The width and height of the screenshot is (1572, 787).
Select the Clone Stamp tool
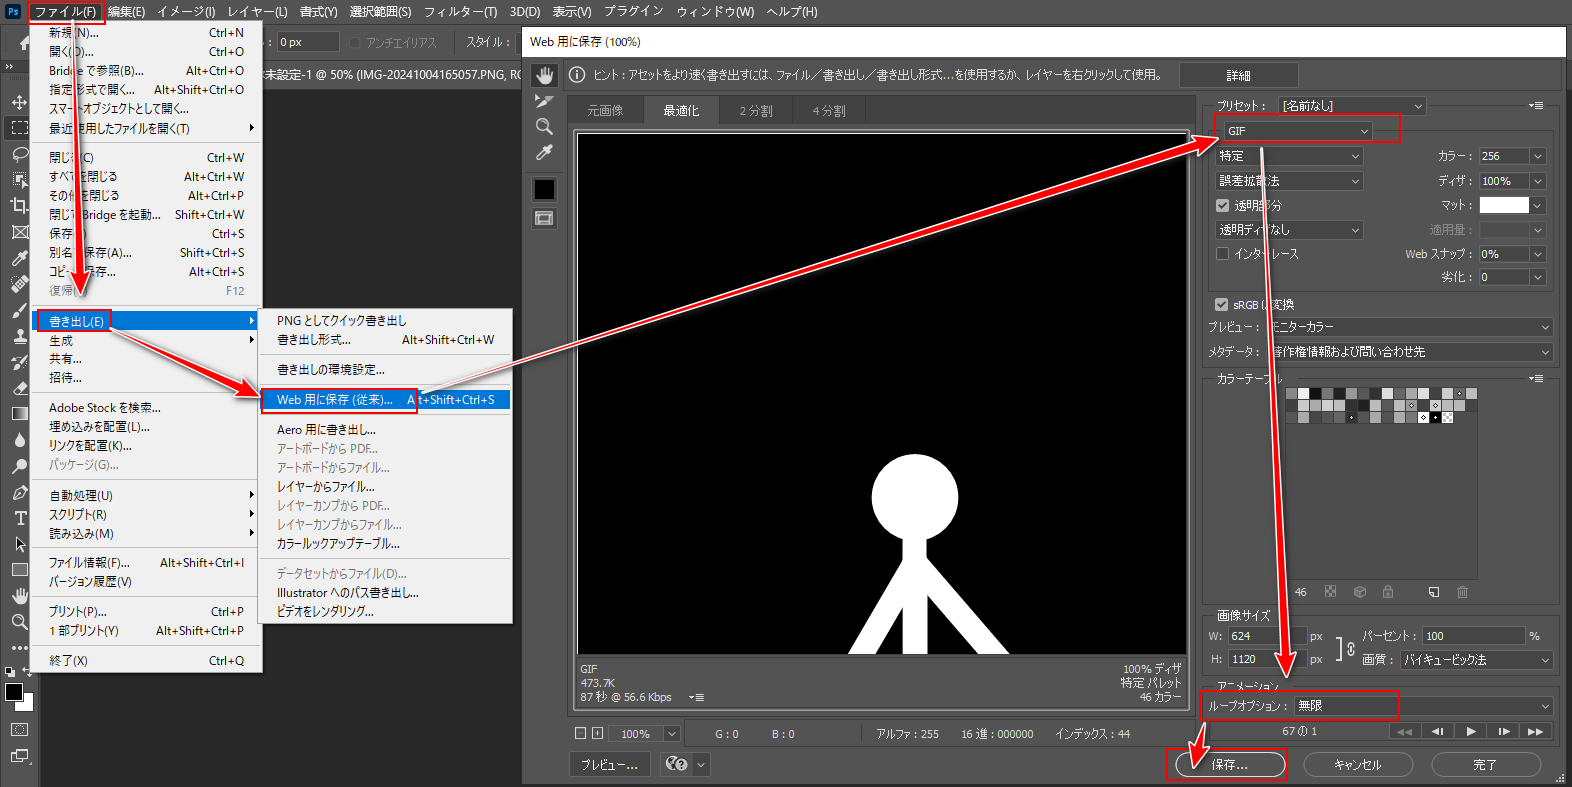(x=19, y=336)
